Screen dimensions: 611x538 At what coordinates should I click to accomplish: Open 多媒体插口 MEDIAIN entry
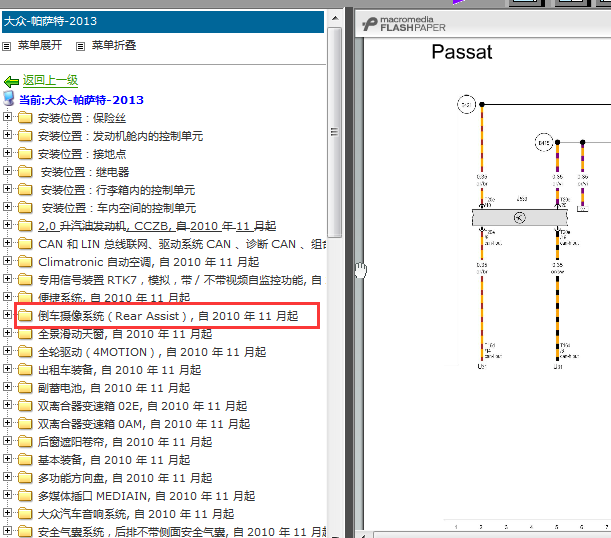[x=146, y=496]
